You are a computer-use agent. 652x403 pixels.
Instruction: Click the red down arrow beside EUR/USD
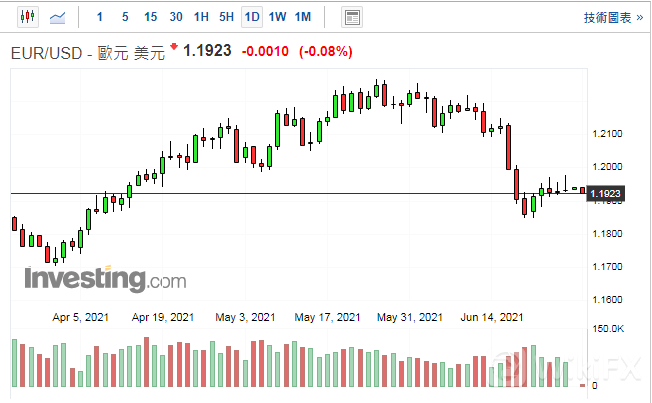coord(176,48)
